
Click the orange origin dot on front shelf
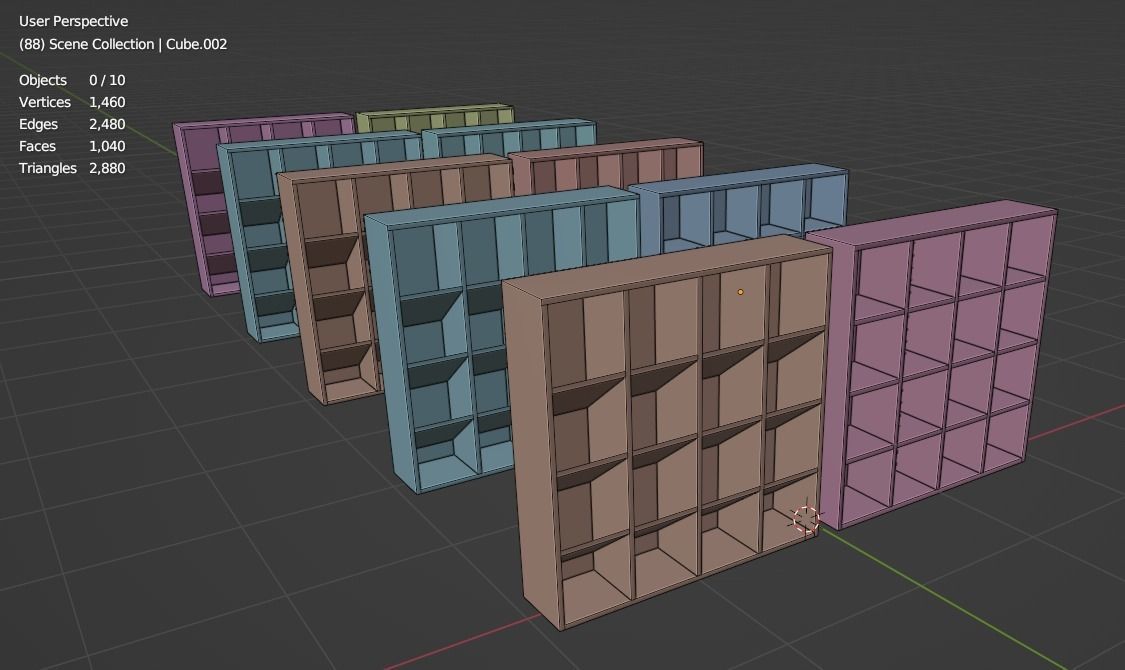[x=740, y=292]
